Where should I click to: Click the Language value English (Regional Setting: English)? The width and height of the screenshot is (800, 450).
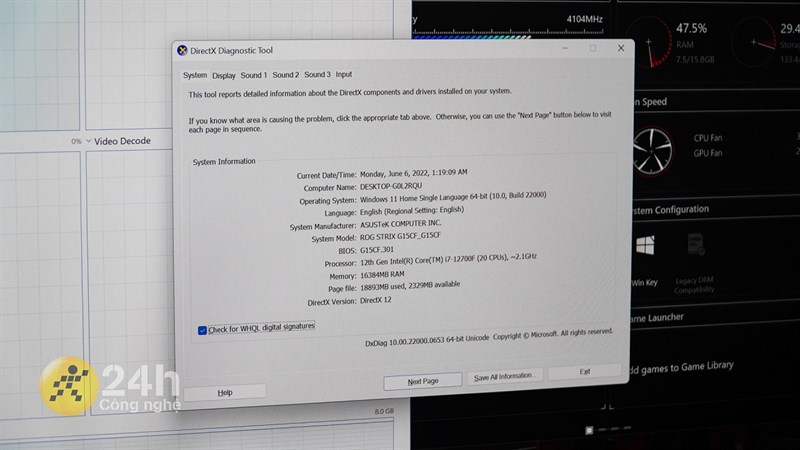(x=412, y=211)
